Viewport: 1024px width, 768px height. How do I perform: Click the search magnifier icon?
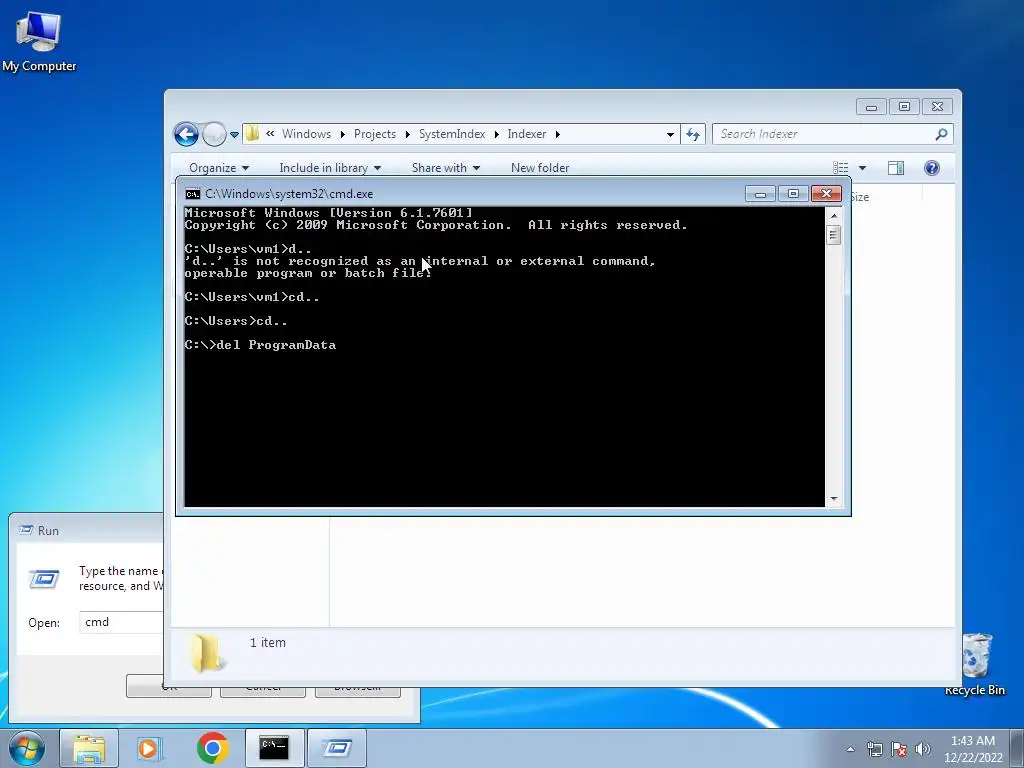coord(941,134)
